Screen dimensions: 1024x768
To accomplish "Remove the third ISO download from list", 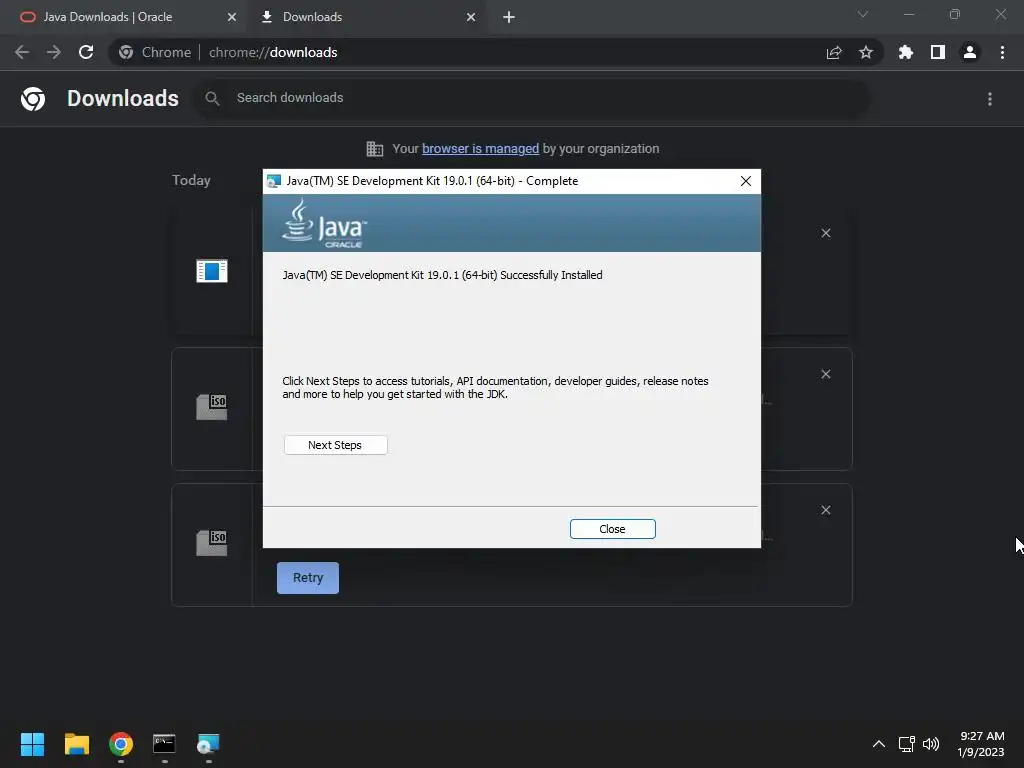I will (x=826, y=510).
